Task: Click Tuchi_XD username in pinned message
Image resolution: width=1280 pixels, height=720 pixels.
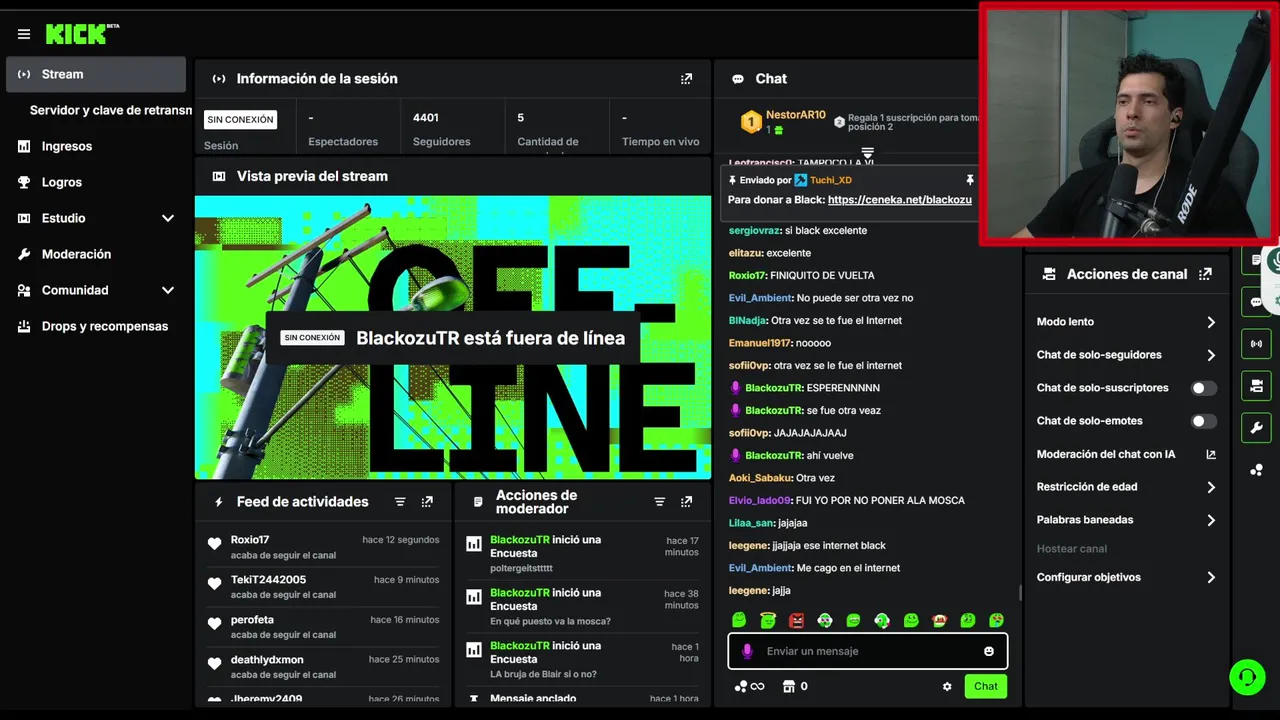Action: (x=831, y=180)
